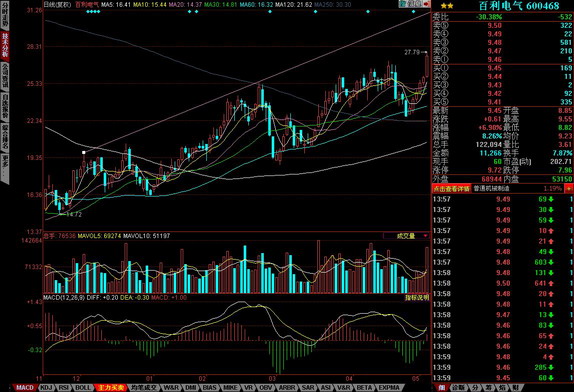
Task: Click the 13:58 trade with volume 641
Action: (x=502, y=283)
